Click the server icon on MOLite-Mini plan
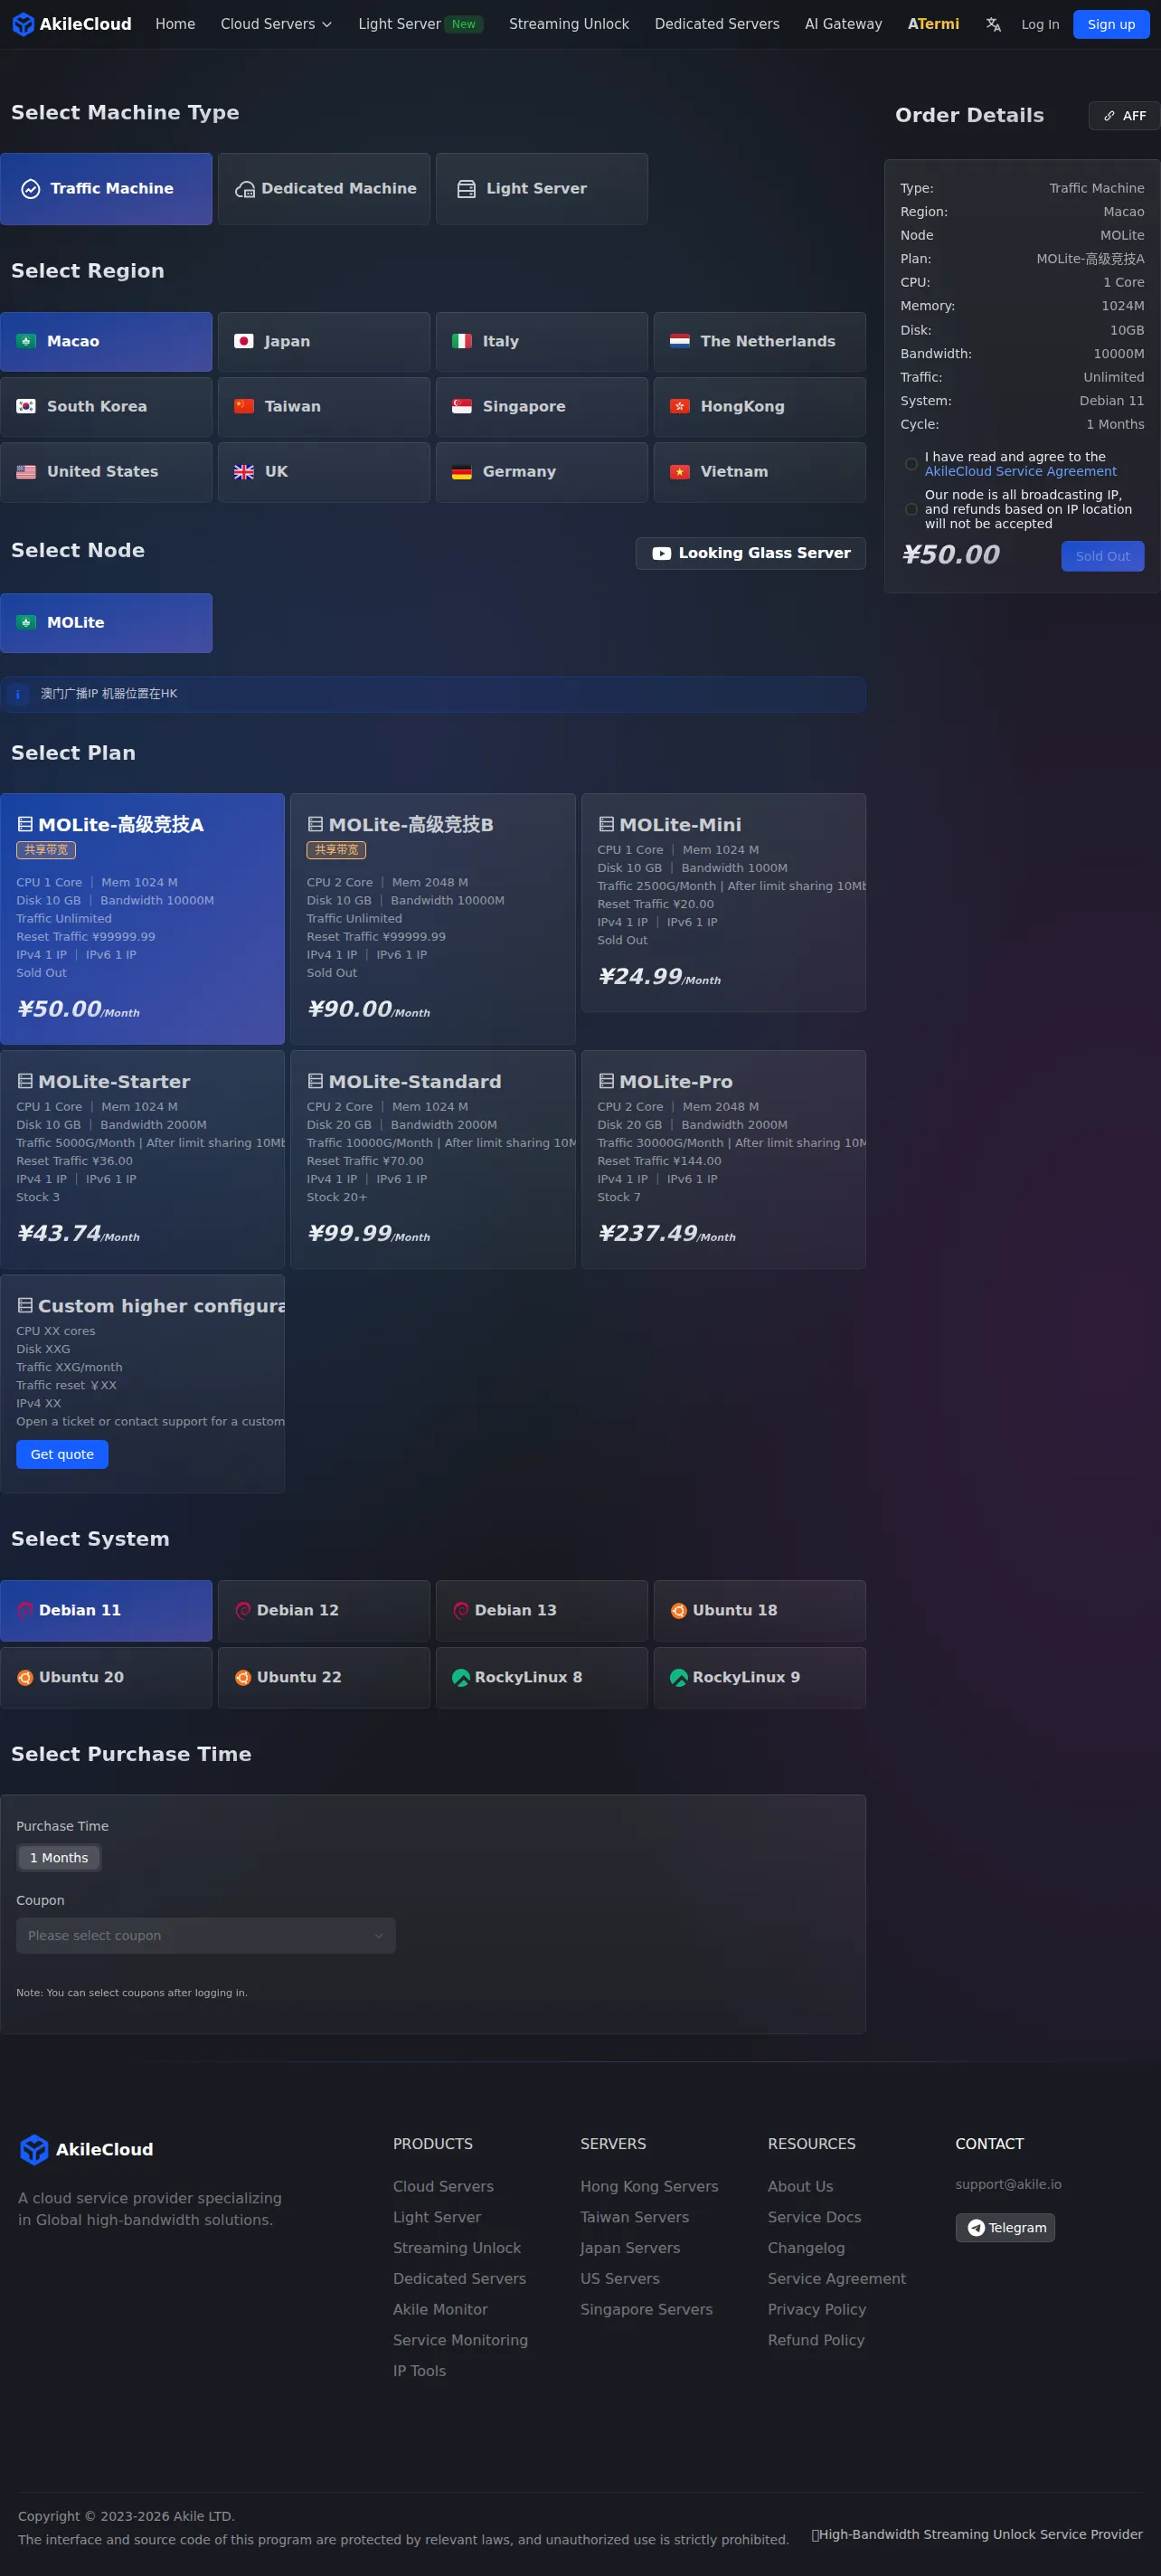 click(606, 825)
